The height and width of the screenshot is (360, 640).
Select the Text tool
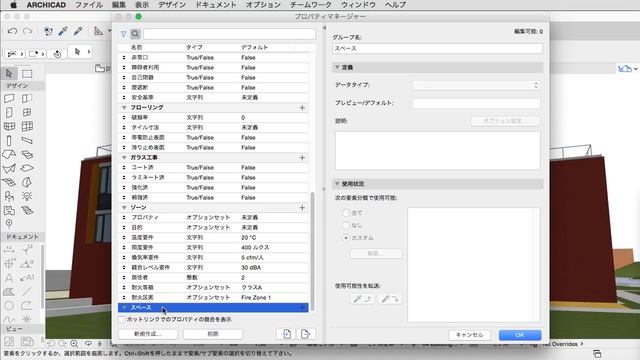pos(9,278)
